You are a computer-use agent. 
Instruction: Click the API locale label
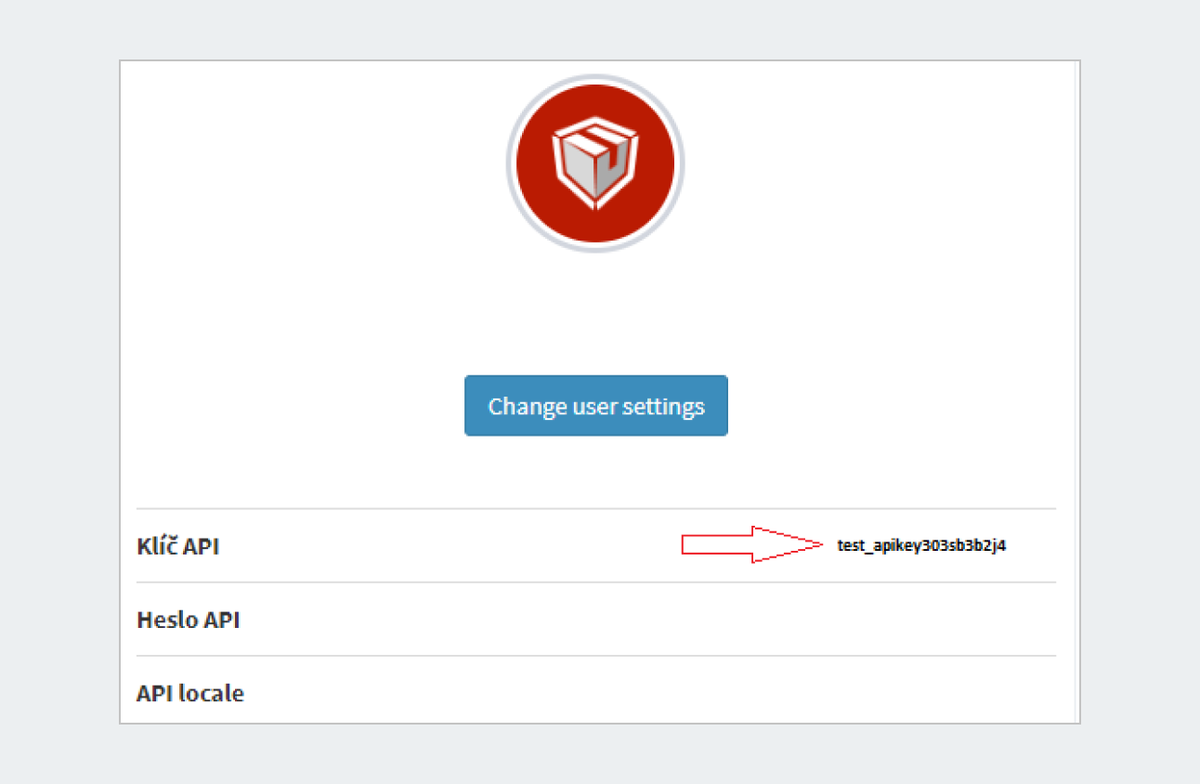(190, 693)
